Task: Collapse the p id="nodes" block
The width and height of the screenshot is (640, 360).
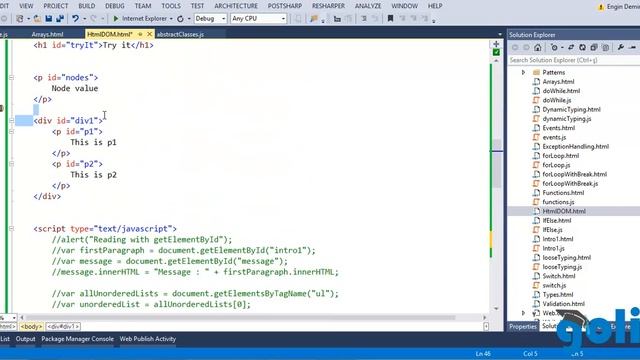Action: [11, 78]
